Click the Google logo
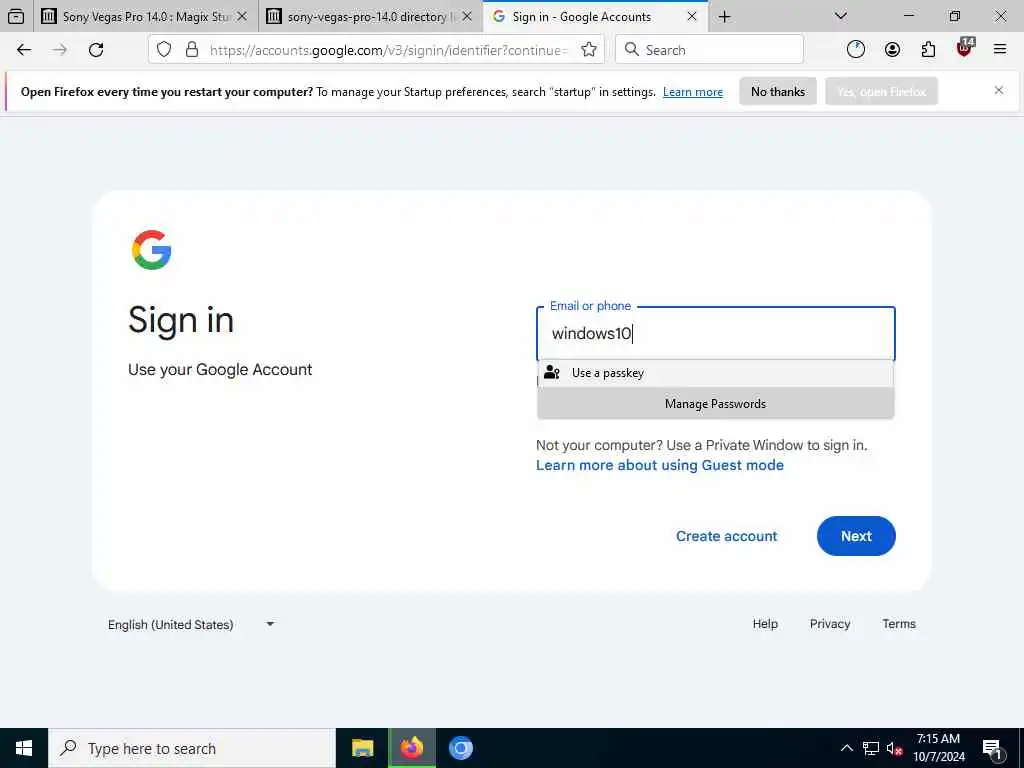The image size is (1024, 768). coord(152,249)
